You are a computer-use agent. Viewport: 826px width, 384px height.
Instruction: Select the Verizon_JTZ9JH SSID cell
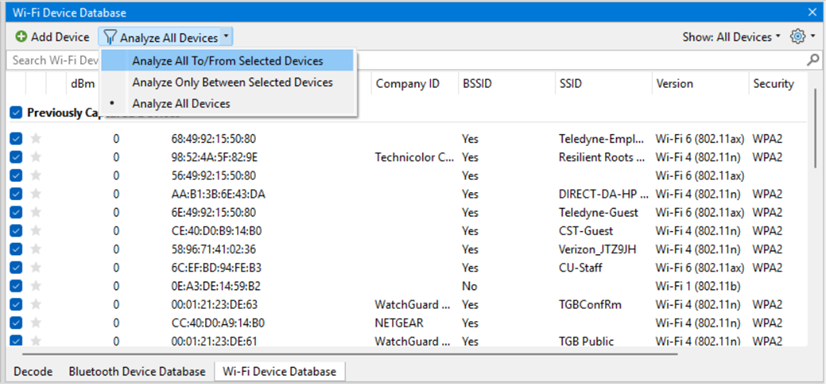click(x=597, y=249)
